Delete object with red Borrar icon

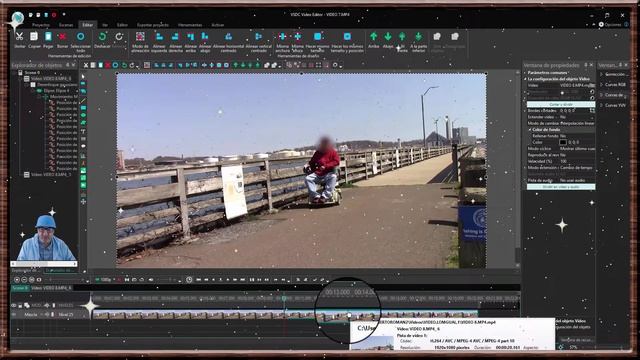[x=62, y=37]
